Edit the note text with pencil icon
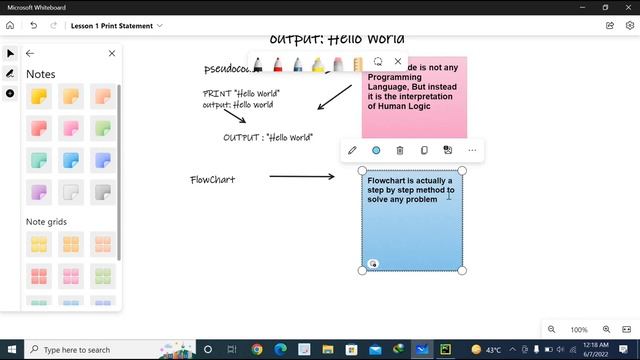This screenshot has width=640, height=360. pos(352,150)
